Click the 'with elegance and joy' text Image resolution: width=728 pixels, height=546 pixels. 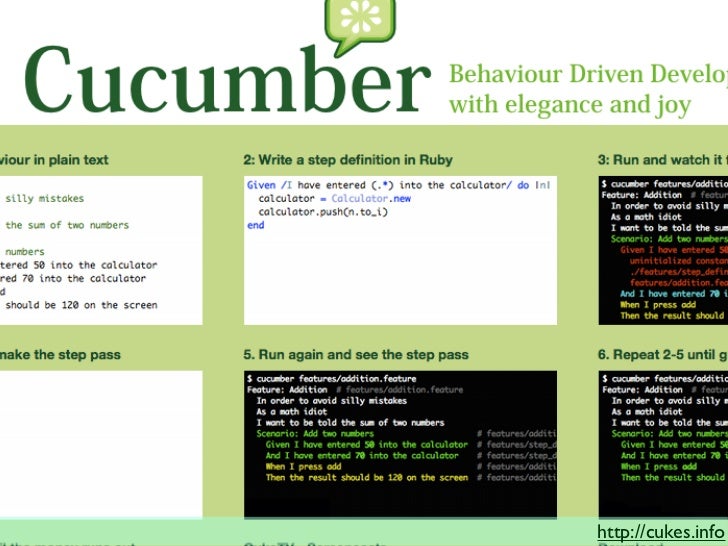(x=570, y=105)
